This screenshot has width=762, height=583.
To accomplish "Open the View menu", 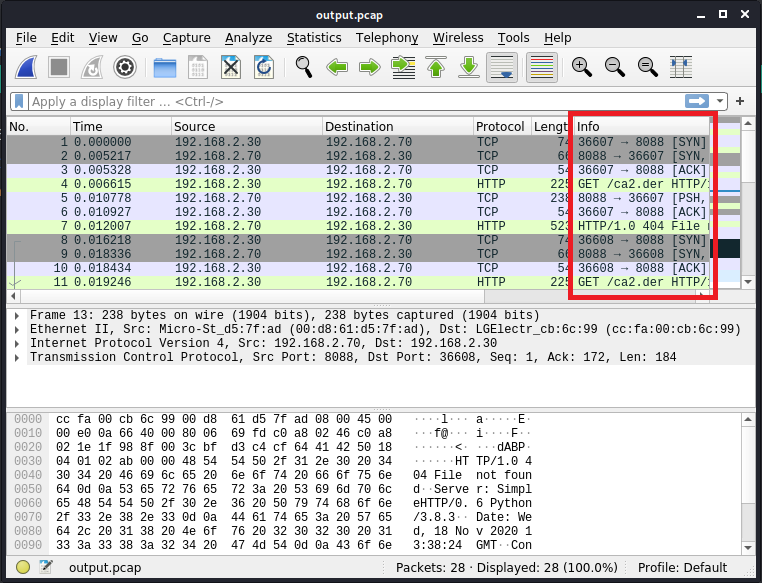I will coord(103,37).
